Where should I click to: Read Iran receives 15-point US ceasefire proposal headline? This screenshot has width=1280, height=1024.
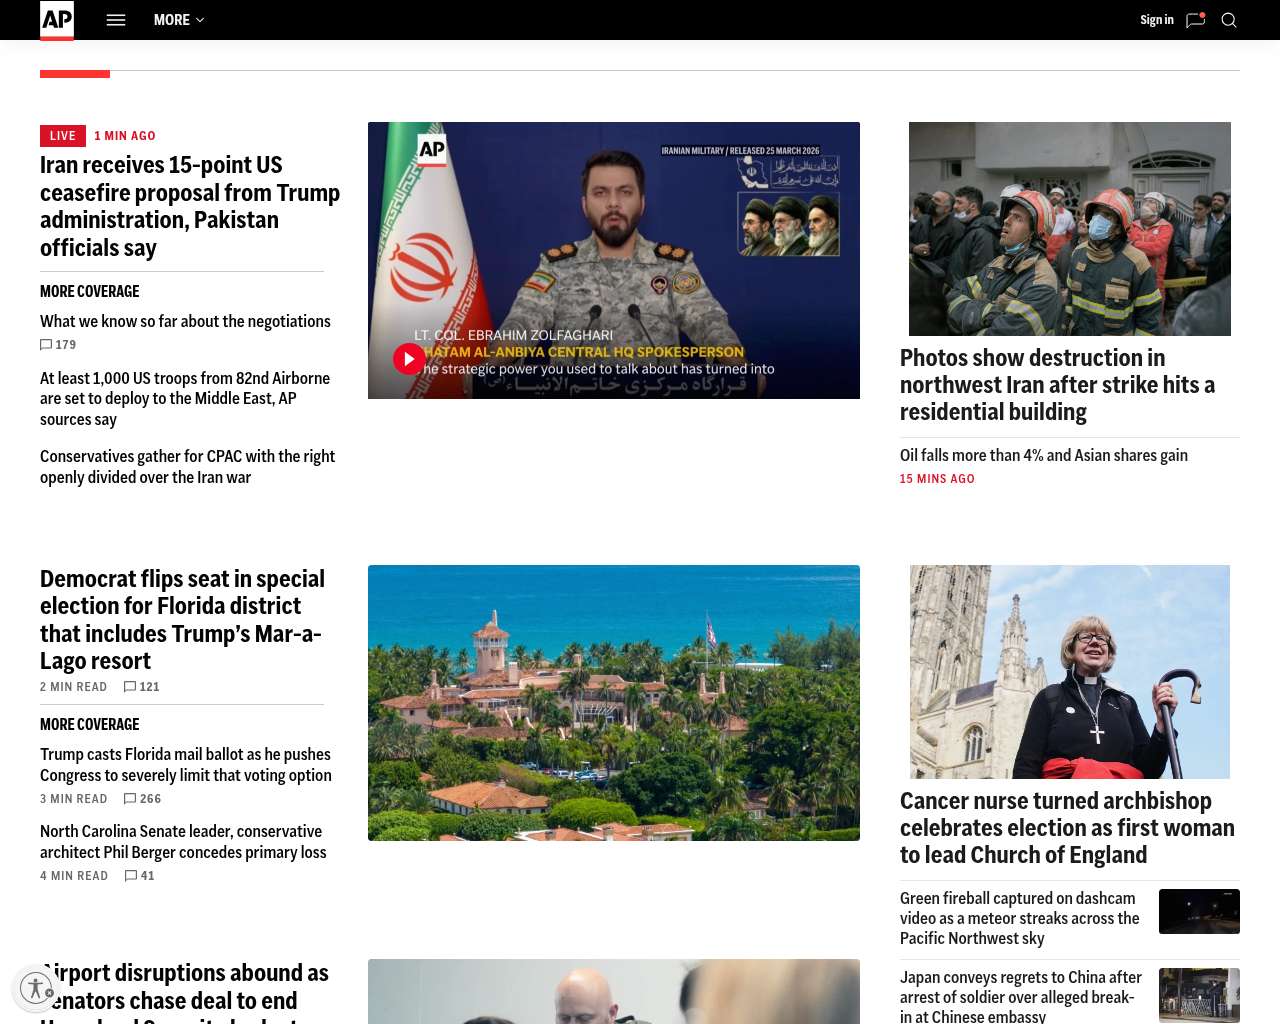(x=190, y=206)
